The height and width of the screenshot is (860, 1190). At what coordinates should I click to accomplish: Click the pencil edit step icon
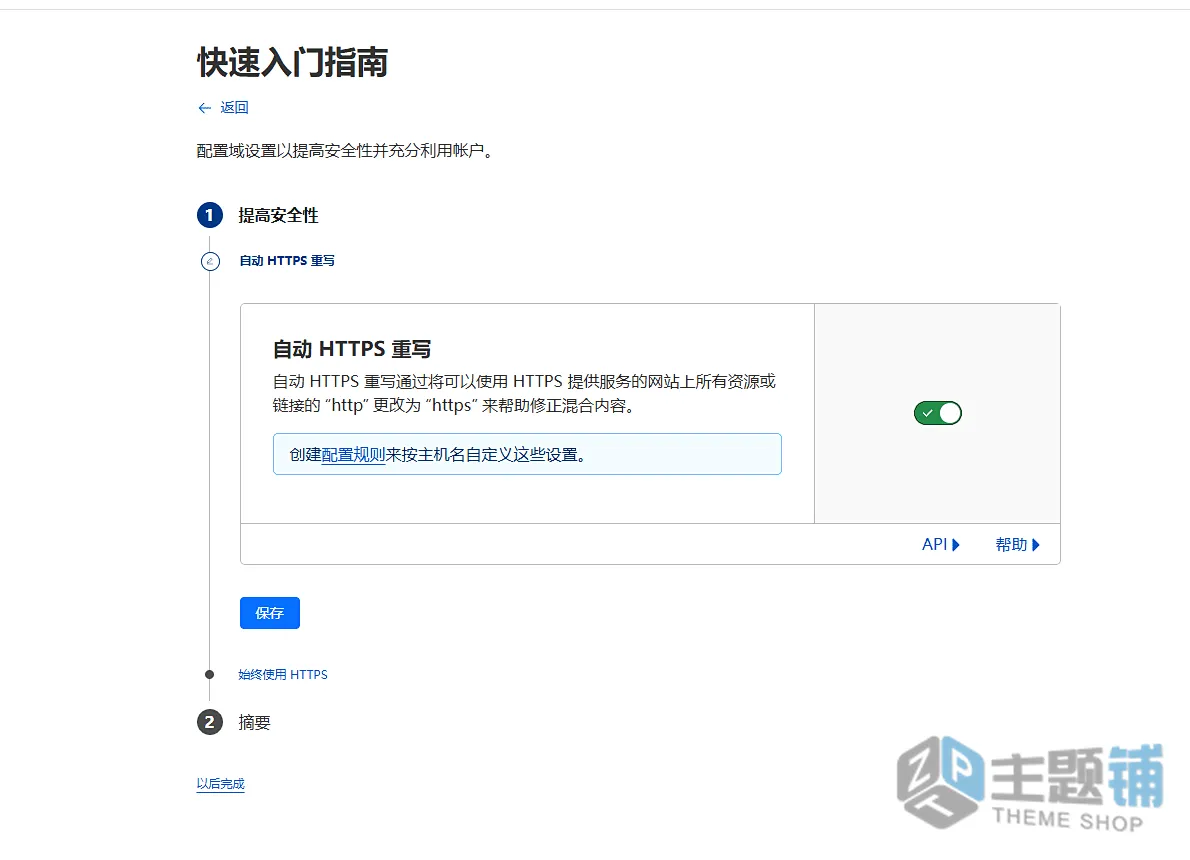coord(210,261)
